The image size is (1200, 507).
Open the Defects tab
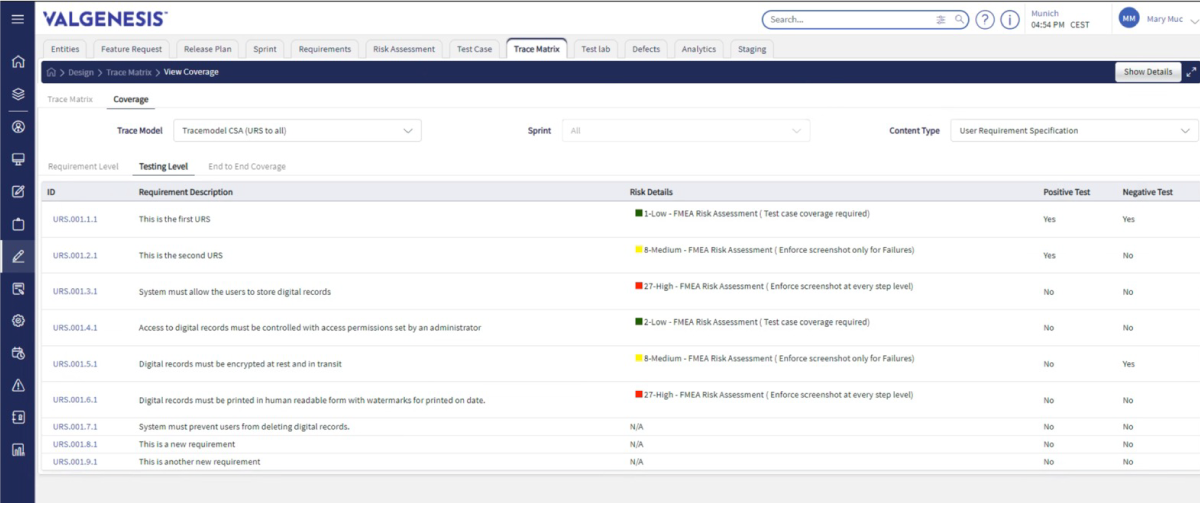point(646,48)
